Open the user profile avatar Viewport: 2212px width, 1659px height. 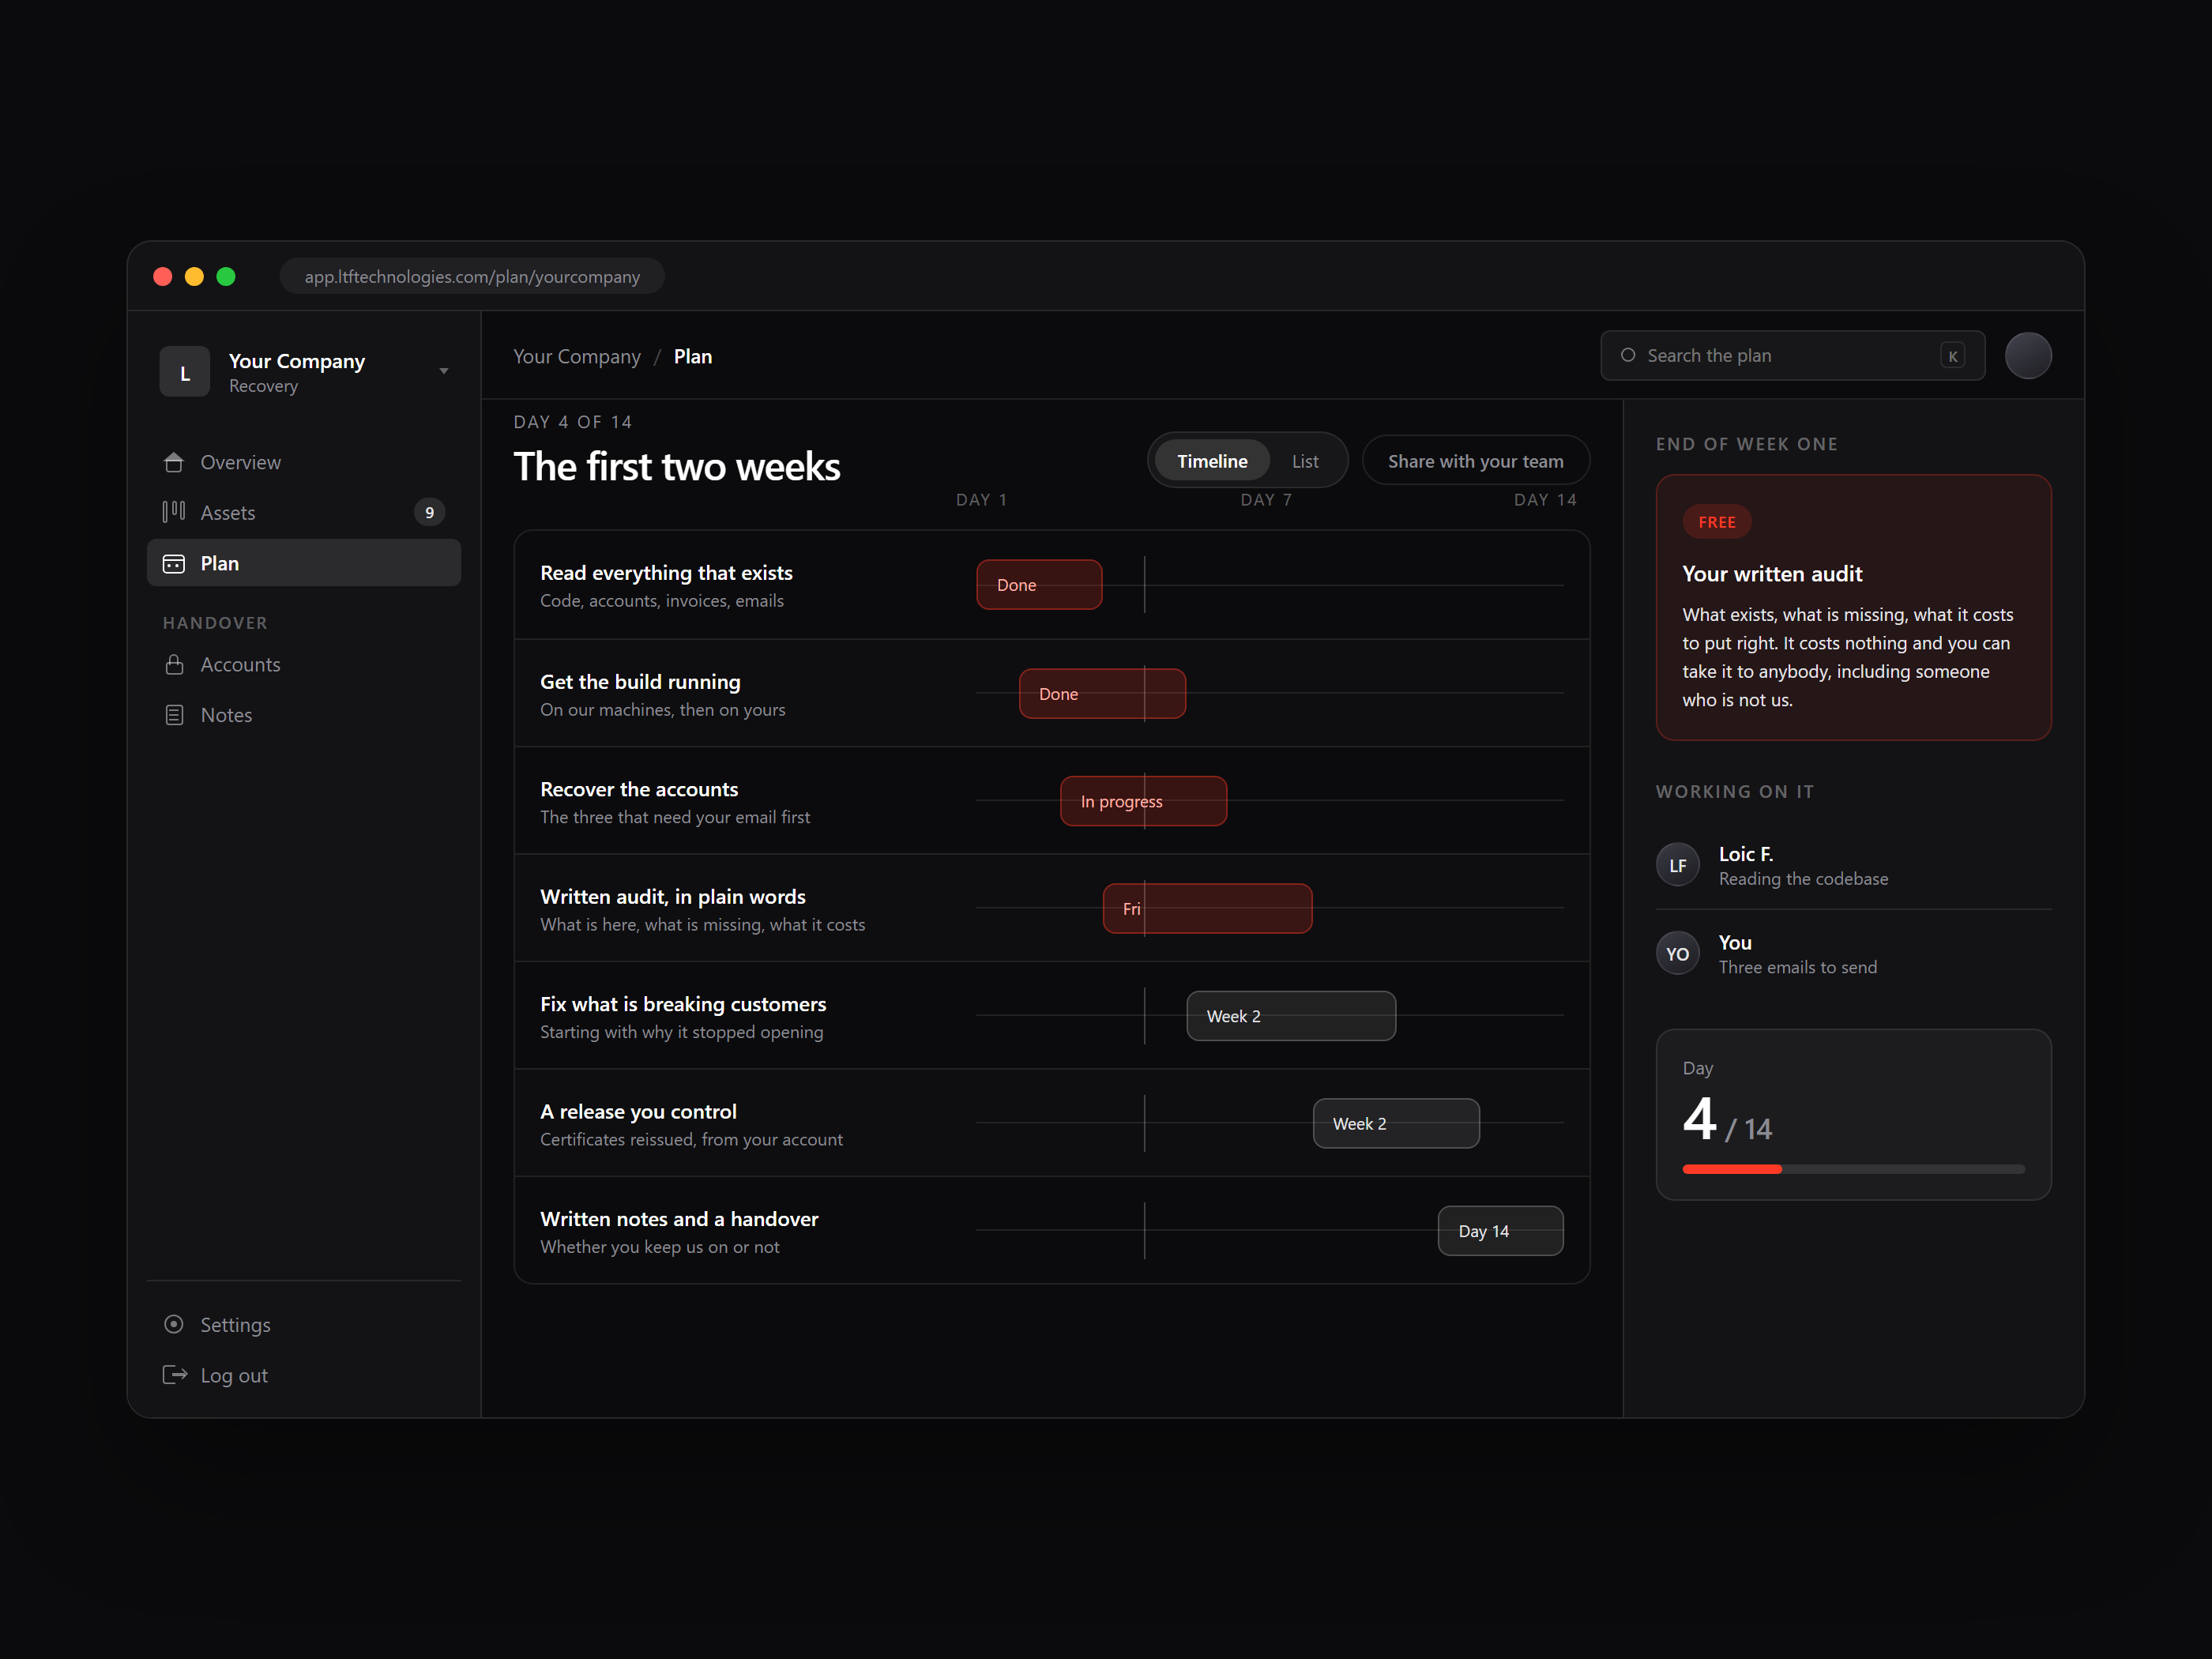[2028, 355]
